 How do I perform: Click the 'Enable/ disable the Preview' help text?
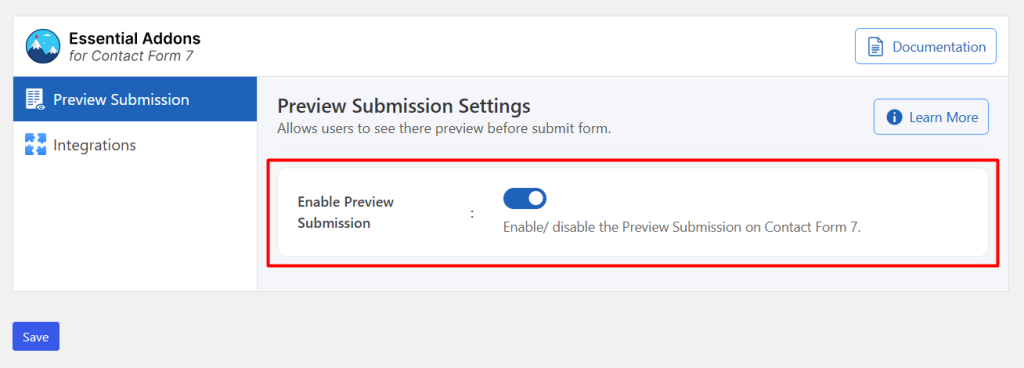pos(682,228)
